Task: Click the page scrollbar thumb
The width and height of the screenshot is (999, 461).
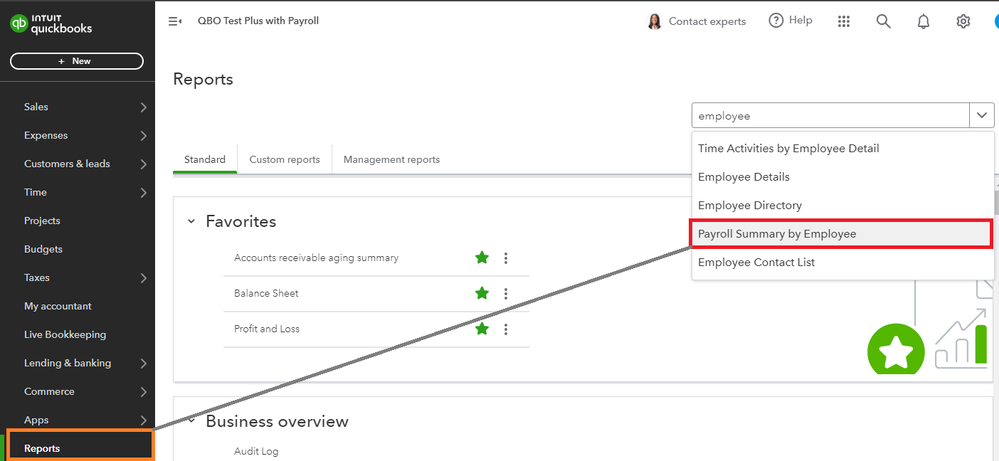Action: click(x=996, y=202)
